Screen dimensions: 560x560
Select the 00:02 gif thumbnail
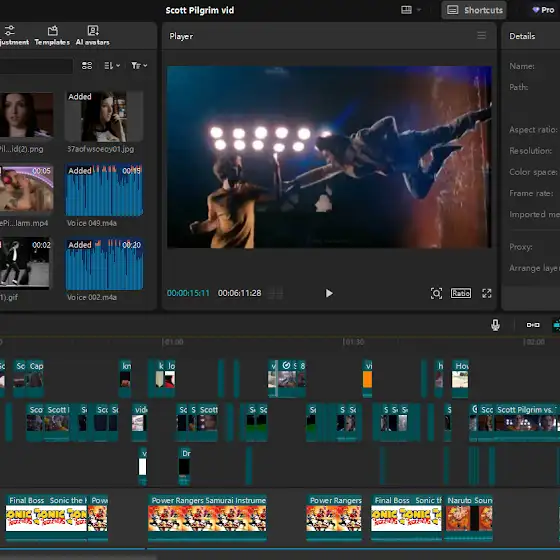[x=25, y=263]
